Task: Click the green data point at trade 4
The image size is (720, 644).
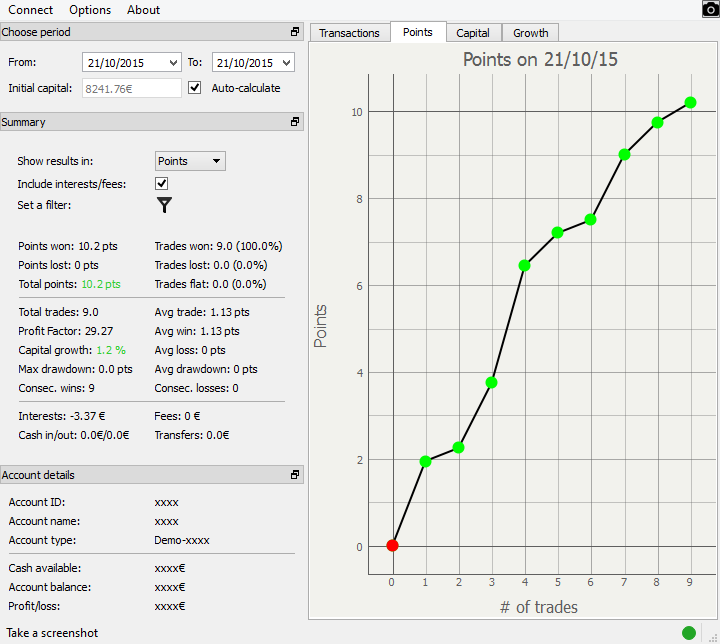Action: tap(524, 266)
